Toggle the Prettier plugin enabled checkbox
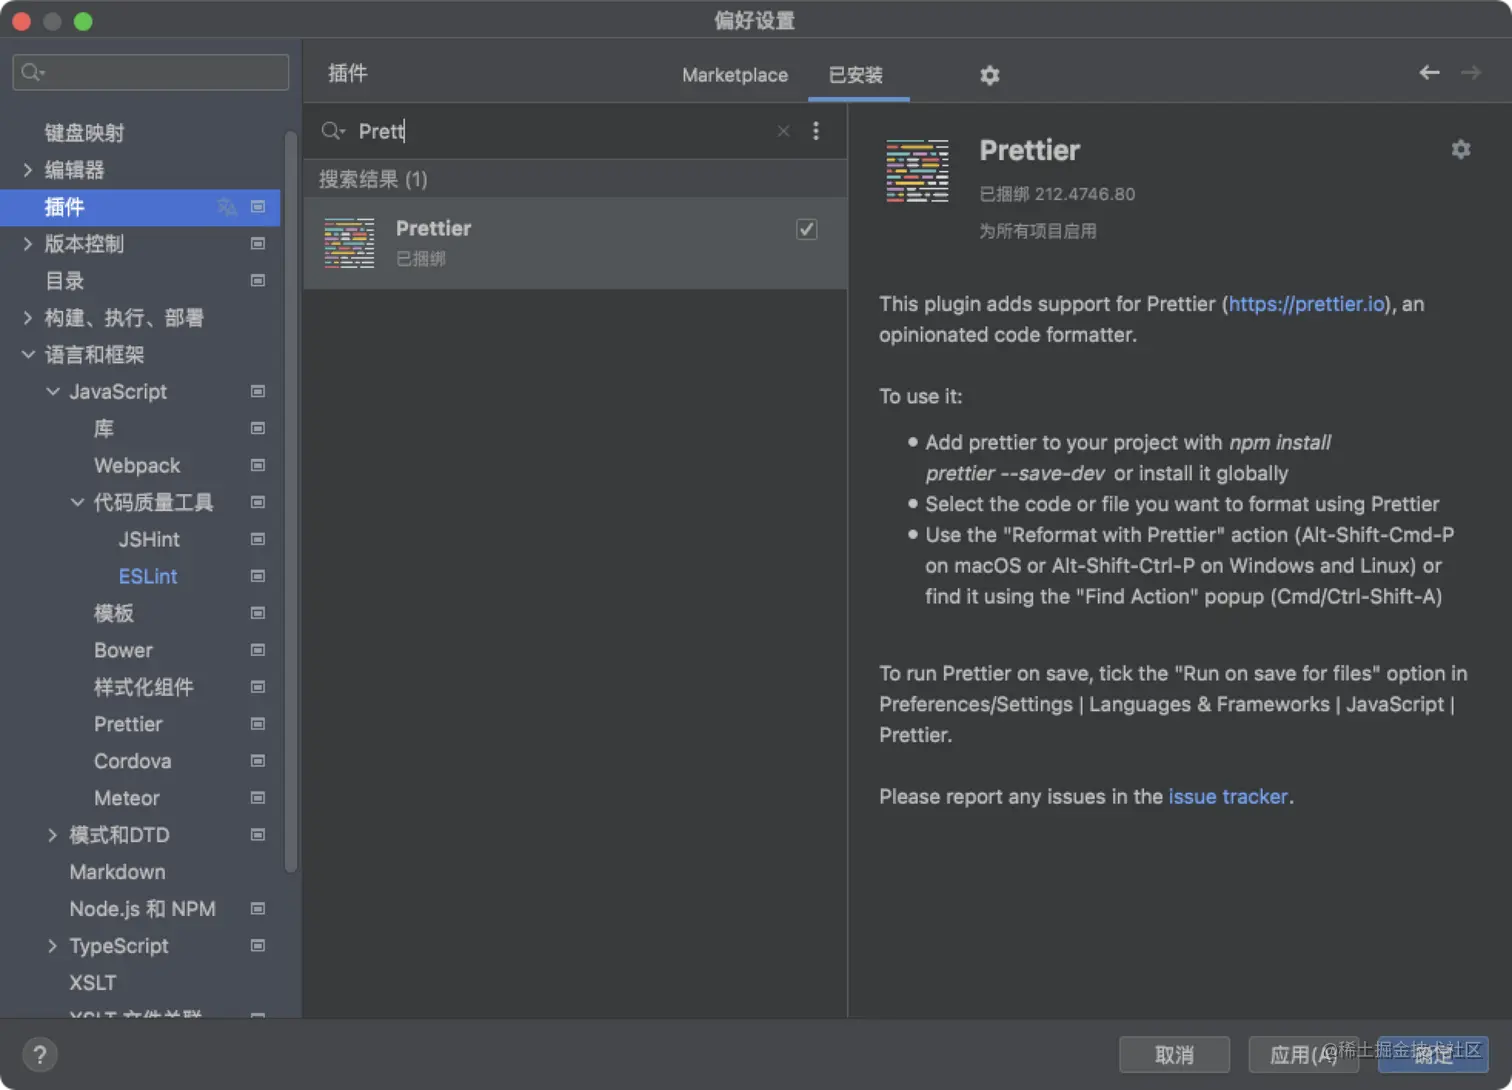Viewport: 1512px width, 1090px height. pyautogui.click(x=807, y=230)
